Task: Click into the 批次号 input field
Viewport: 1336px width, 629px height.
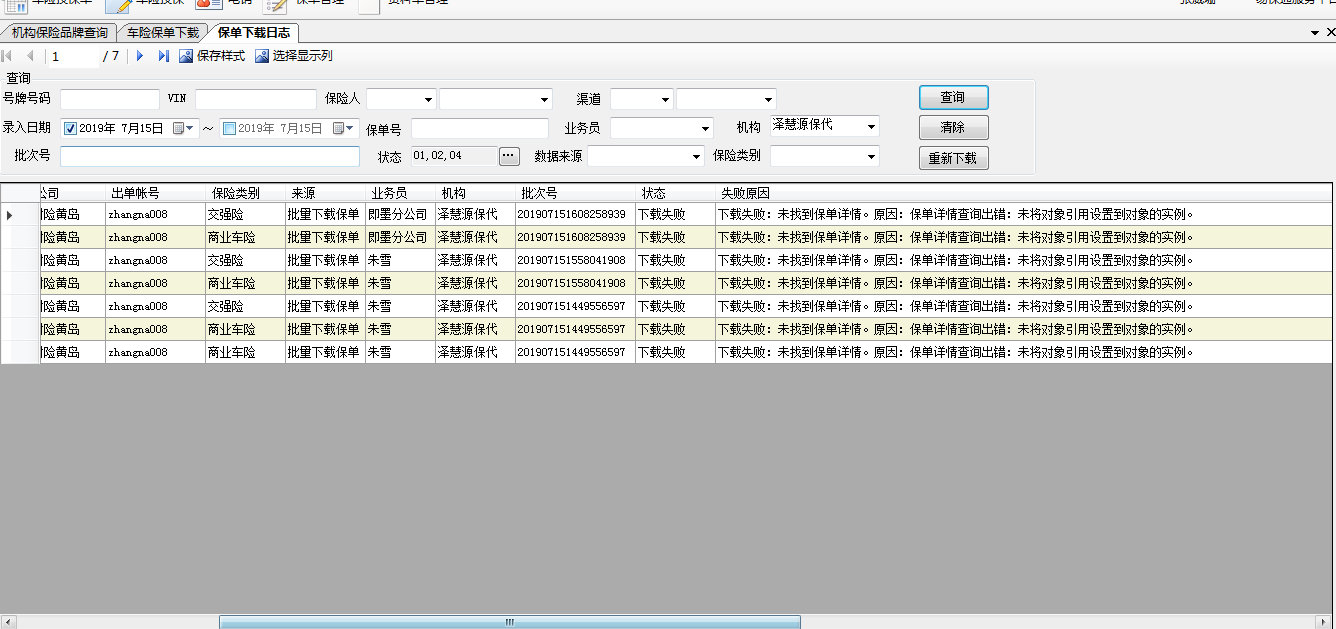Action: (210, 156)
